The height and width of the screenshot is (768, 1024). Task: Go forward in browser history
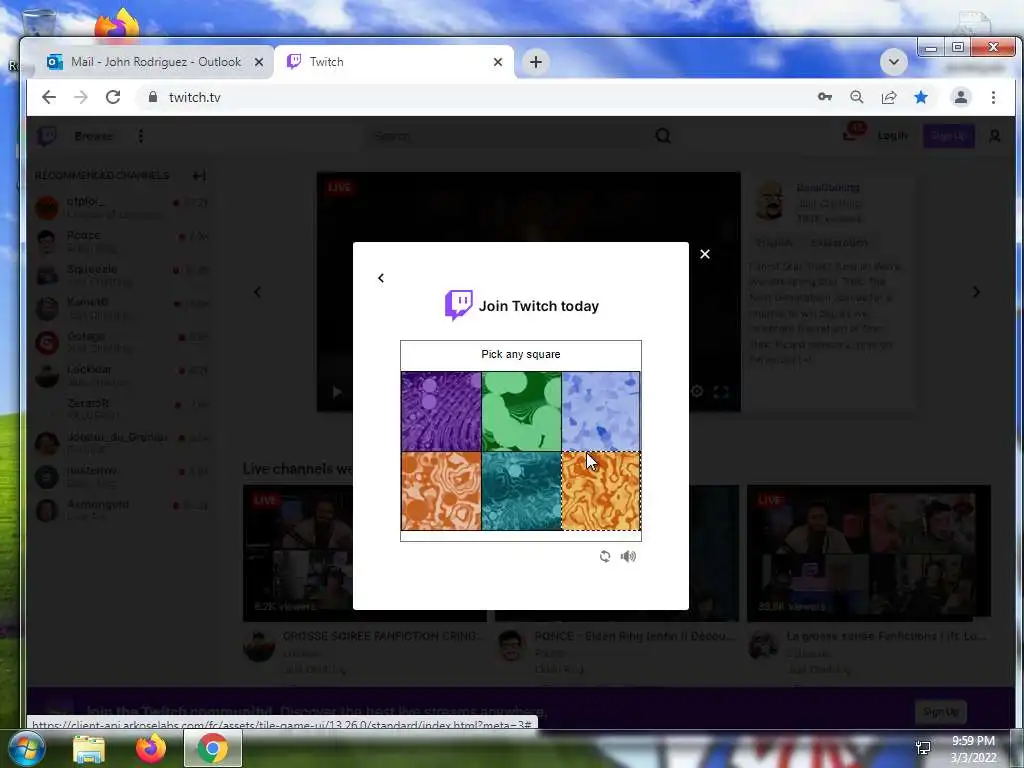coord(81,97)
